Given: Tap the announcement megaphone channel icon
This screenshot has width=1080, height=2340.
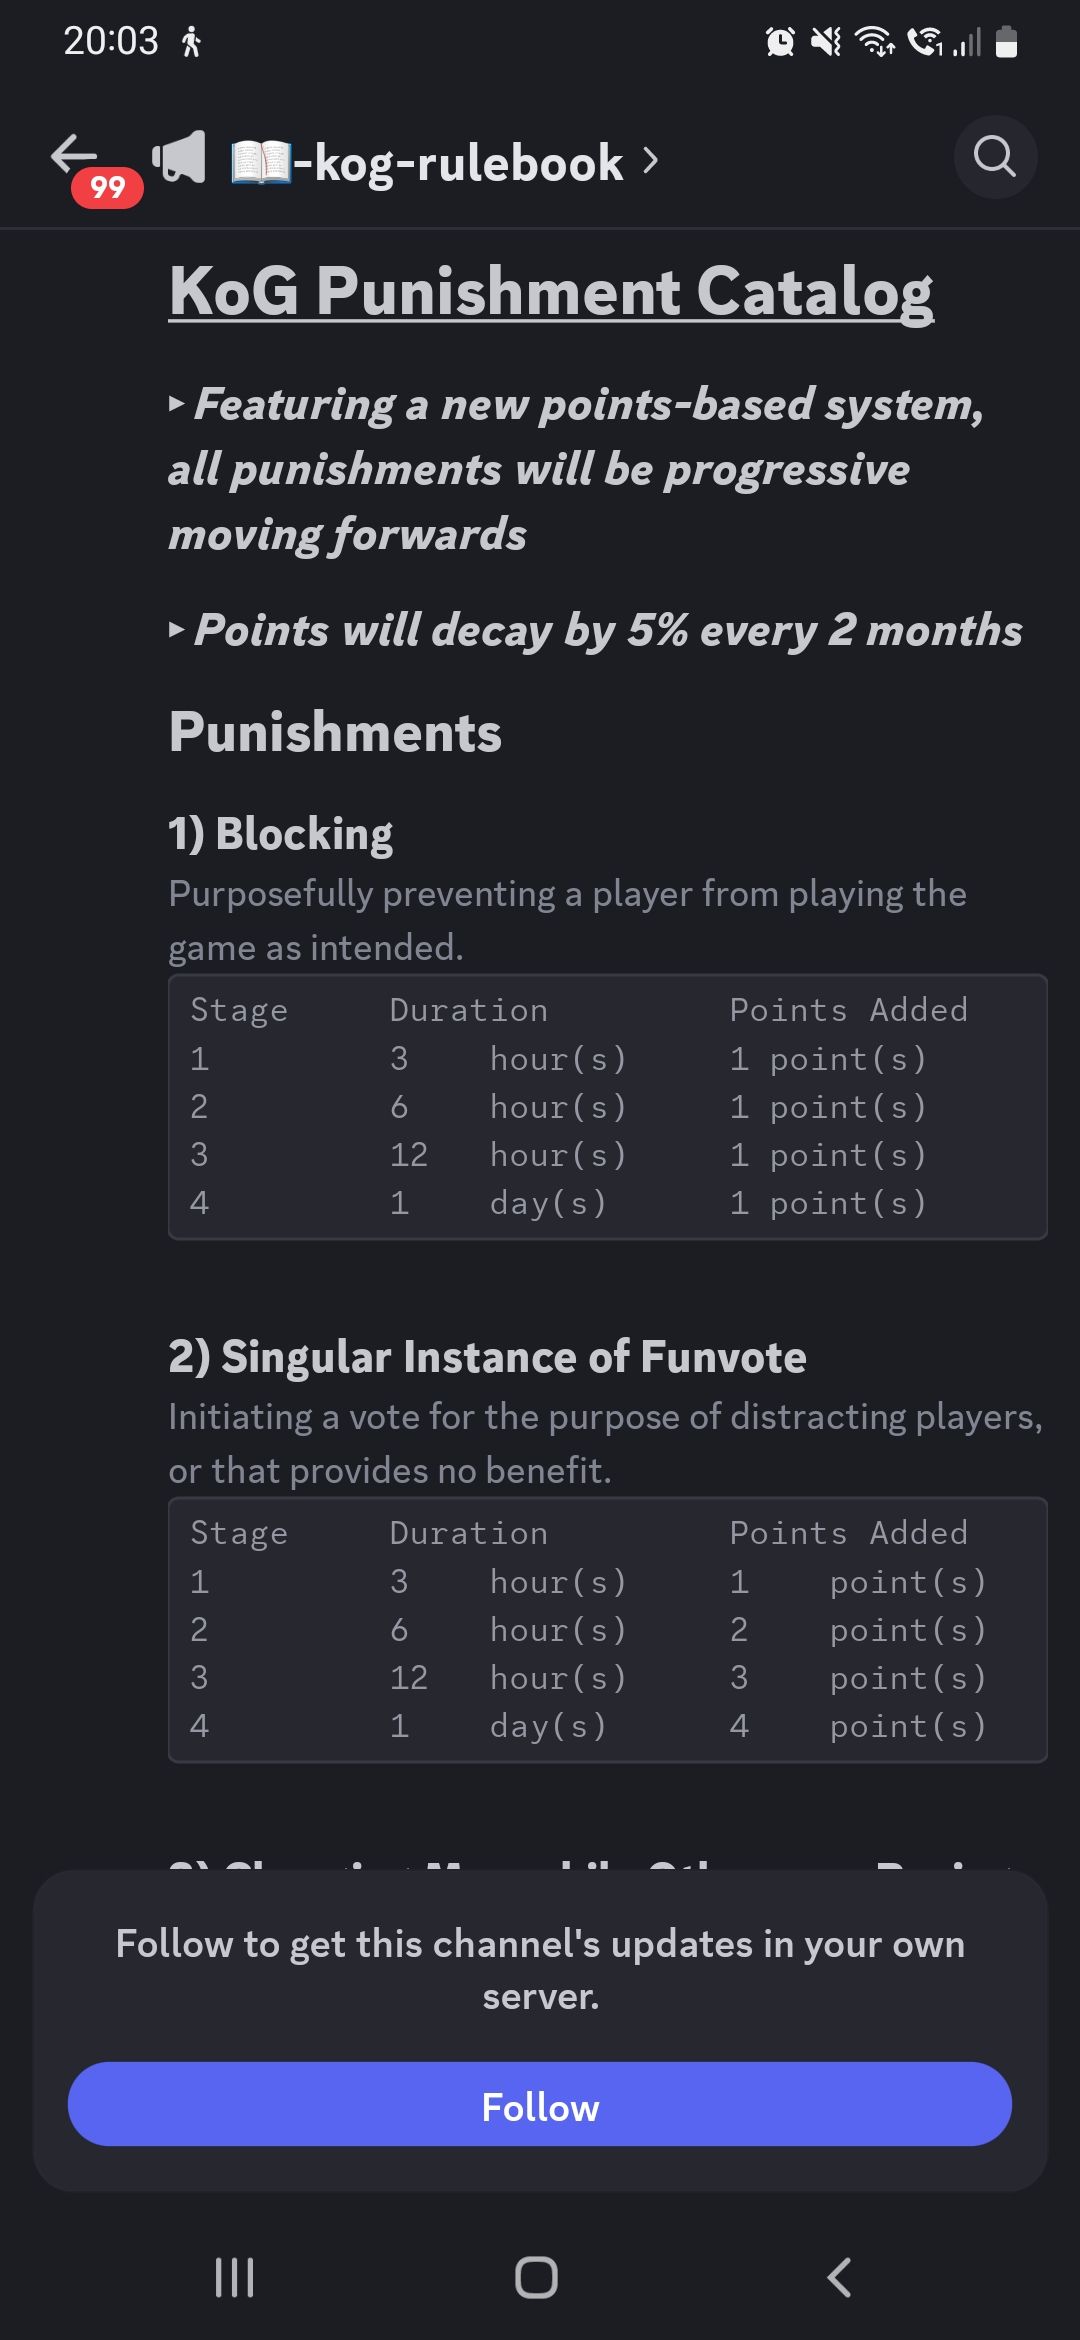Looking at the screenshot, I should click(x=179, y=158).
